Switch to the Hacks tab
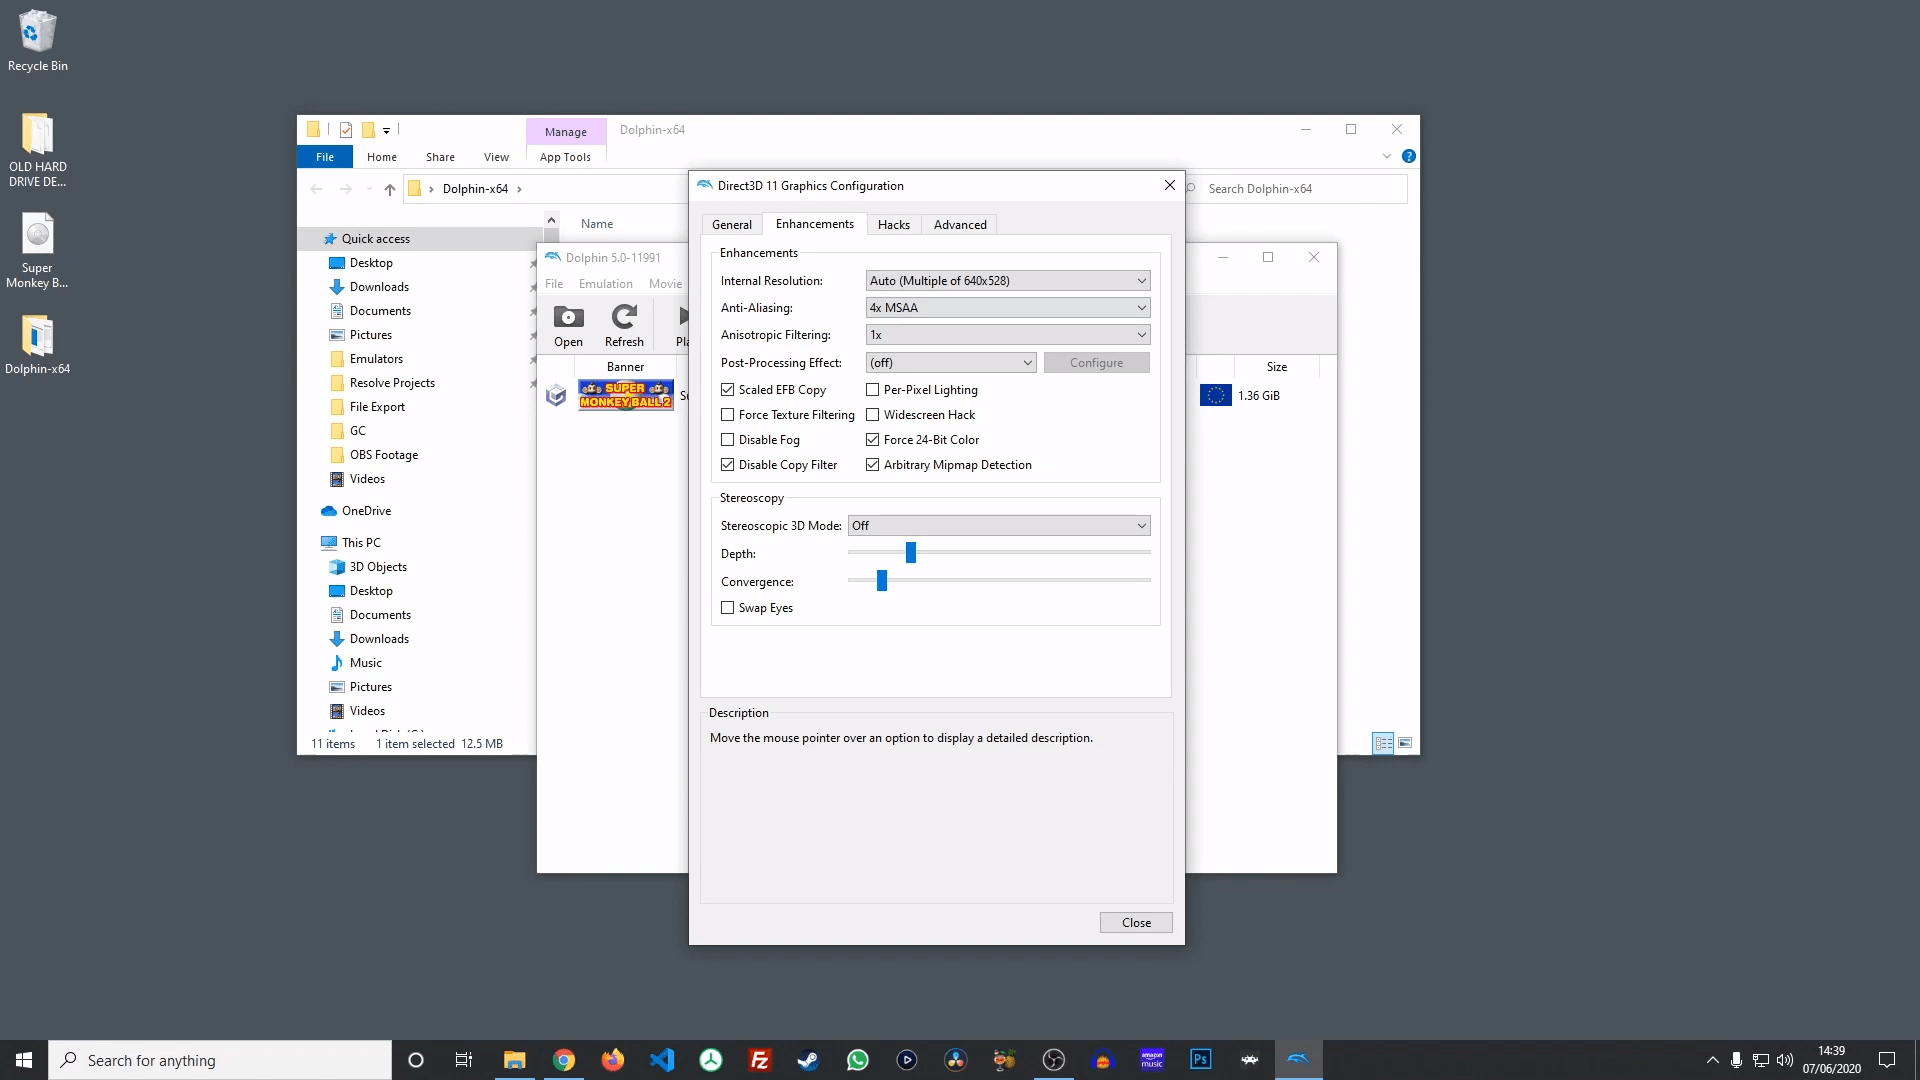This screenshot has height=1080, width=1920. click(x=893, y=224)
